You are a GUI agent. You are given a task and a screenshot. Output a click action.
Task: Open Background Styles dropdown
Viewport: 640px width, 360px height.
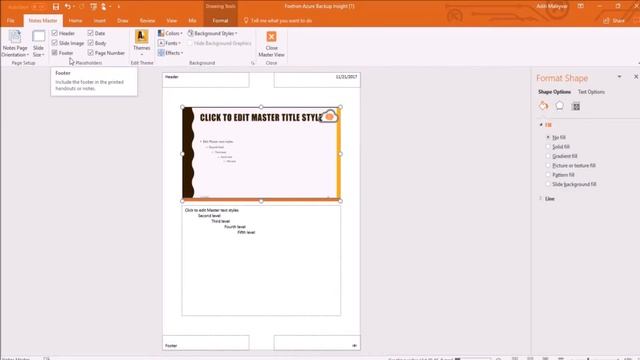(x=212, y=33)
